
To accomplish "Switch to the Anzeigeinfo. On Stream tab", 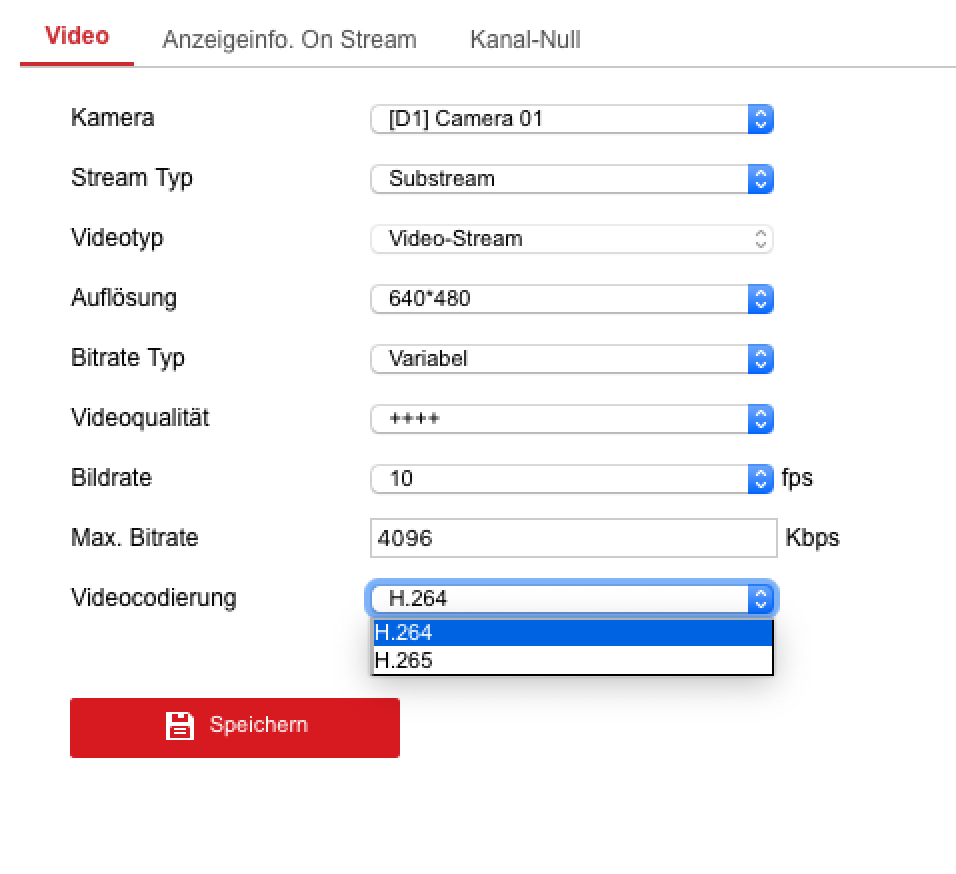I will (x=289, y=39).
